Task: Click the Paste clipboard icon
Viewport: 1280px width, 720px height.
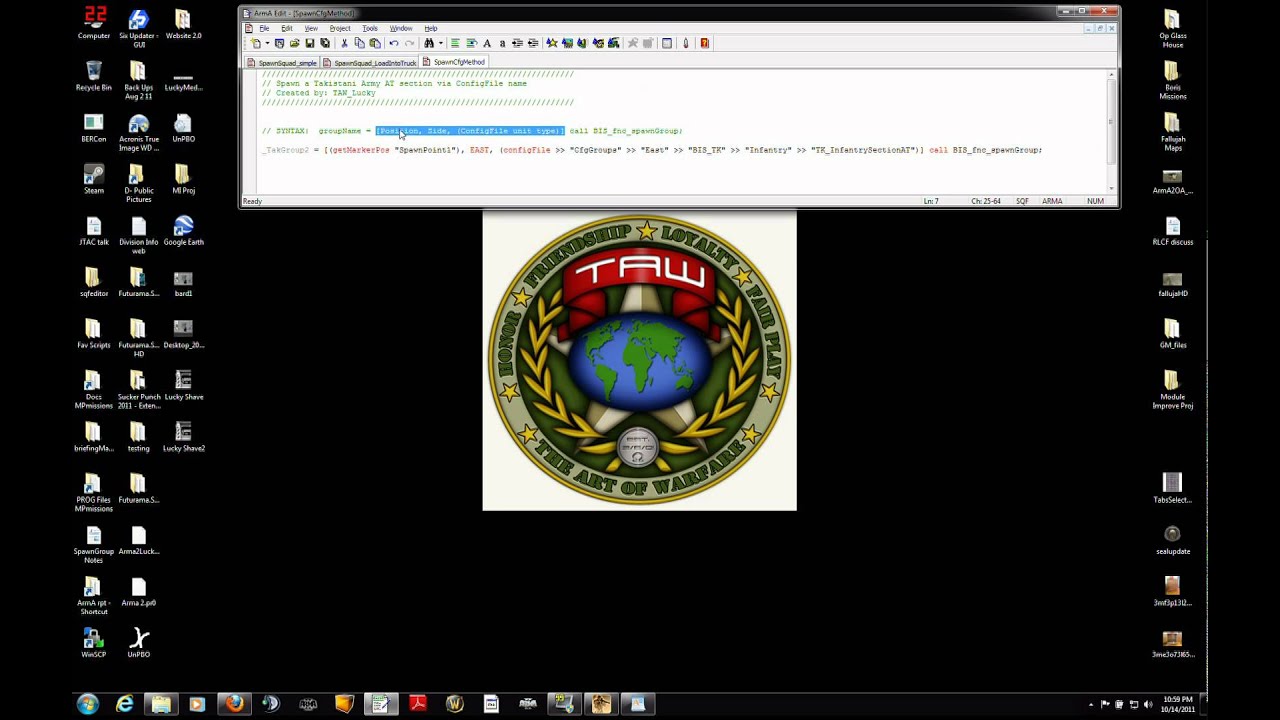Action: [375, 43]
